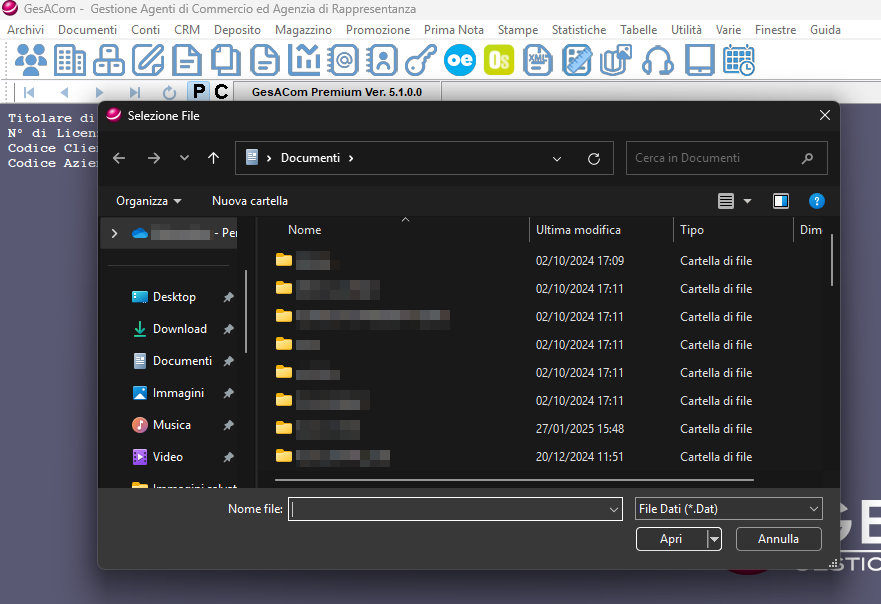Open the calendar with clock toolbar icon
Screen dimensions: 881x604
pyautogui.click(x=738, y=60)
